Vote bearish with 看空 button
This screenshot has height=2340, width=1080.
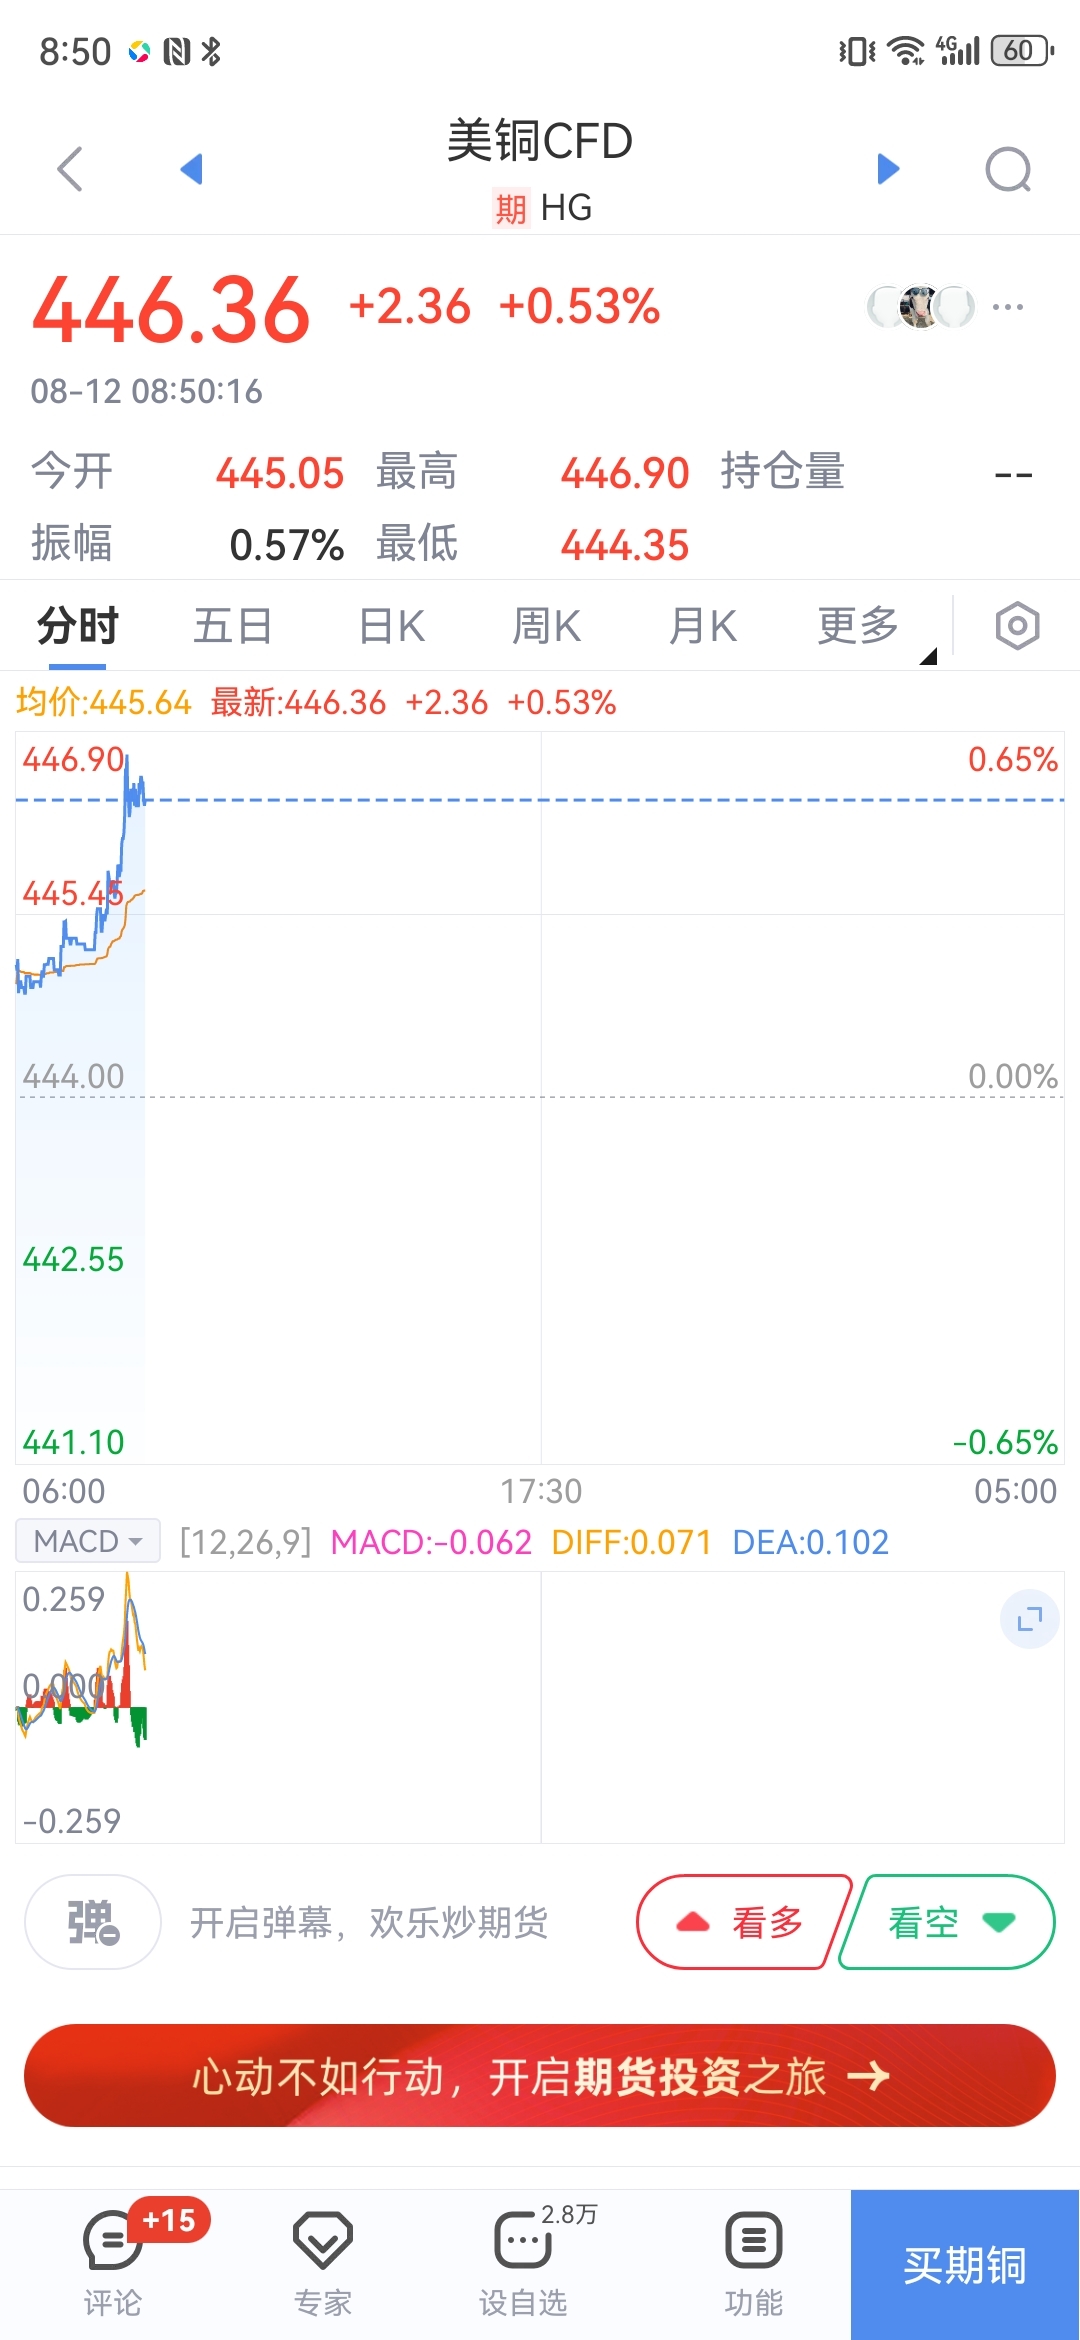coord(948,1922)
